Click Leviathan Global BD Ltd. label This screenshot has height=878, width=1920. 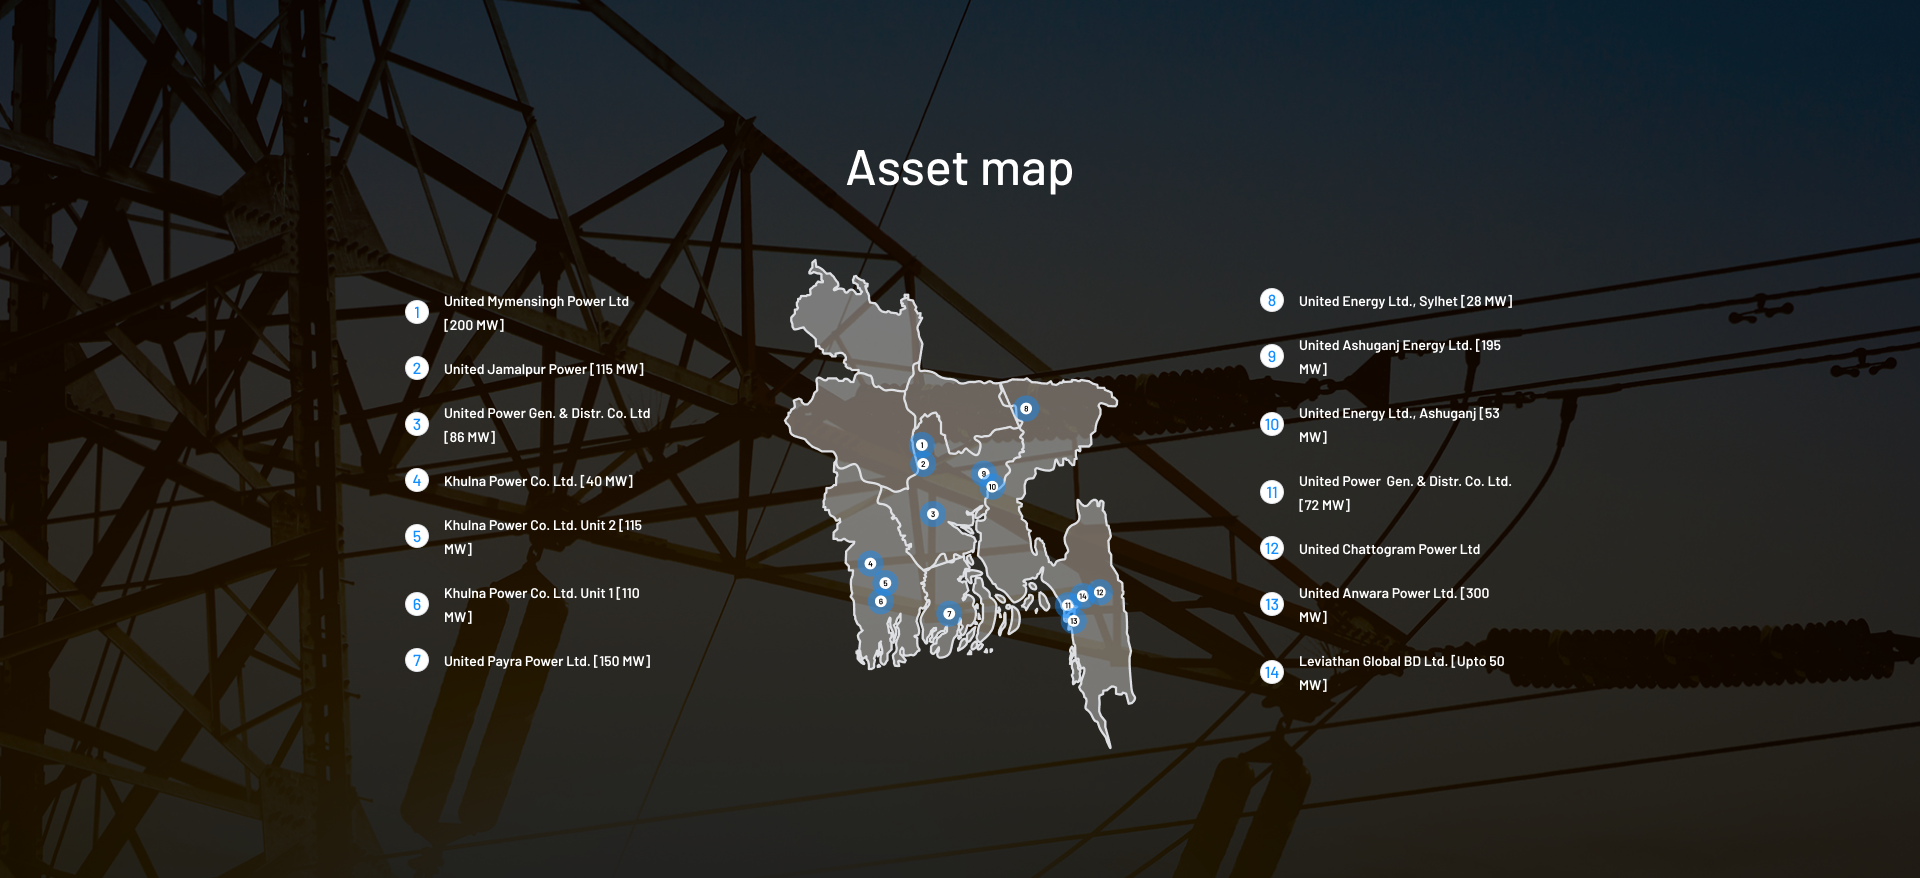(1401, 673)
